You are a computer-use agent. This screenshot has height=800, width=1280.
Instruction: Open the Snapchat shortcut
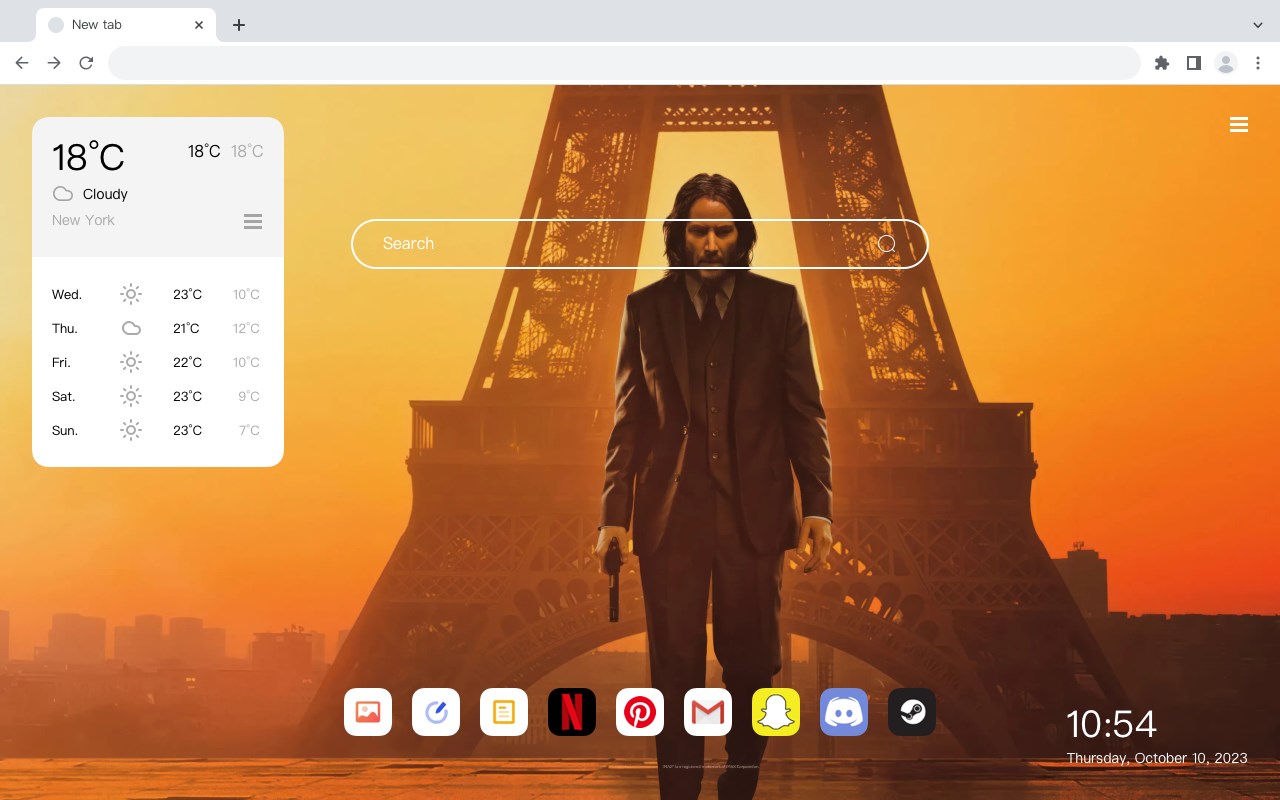(x=776, y=712)
